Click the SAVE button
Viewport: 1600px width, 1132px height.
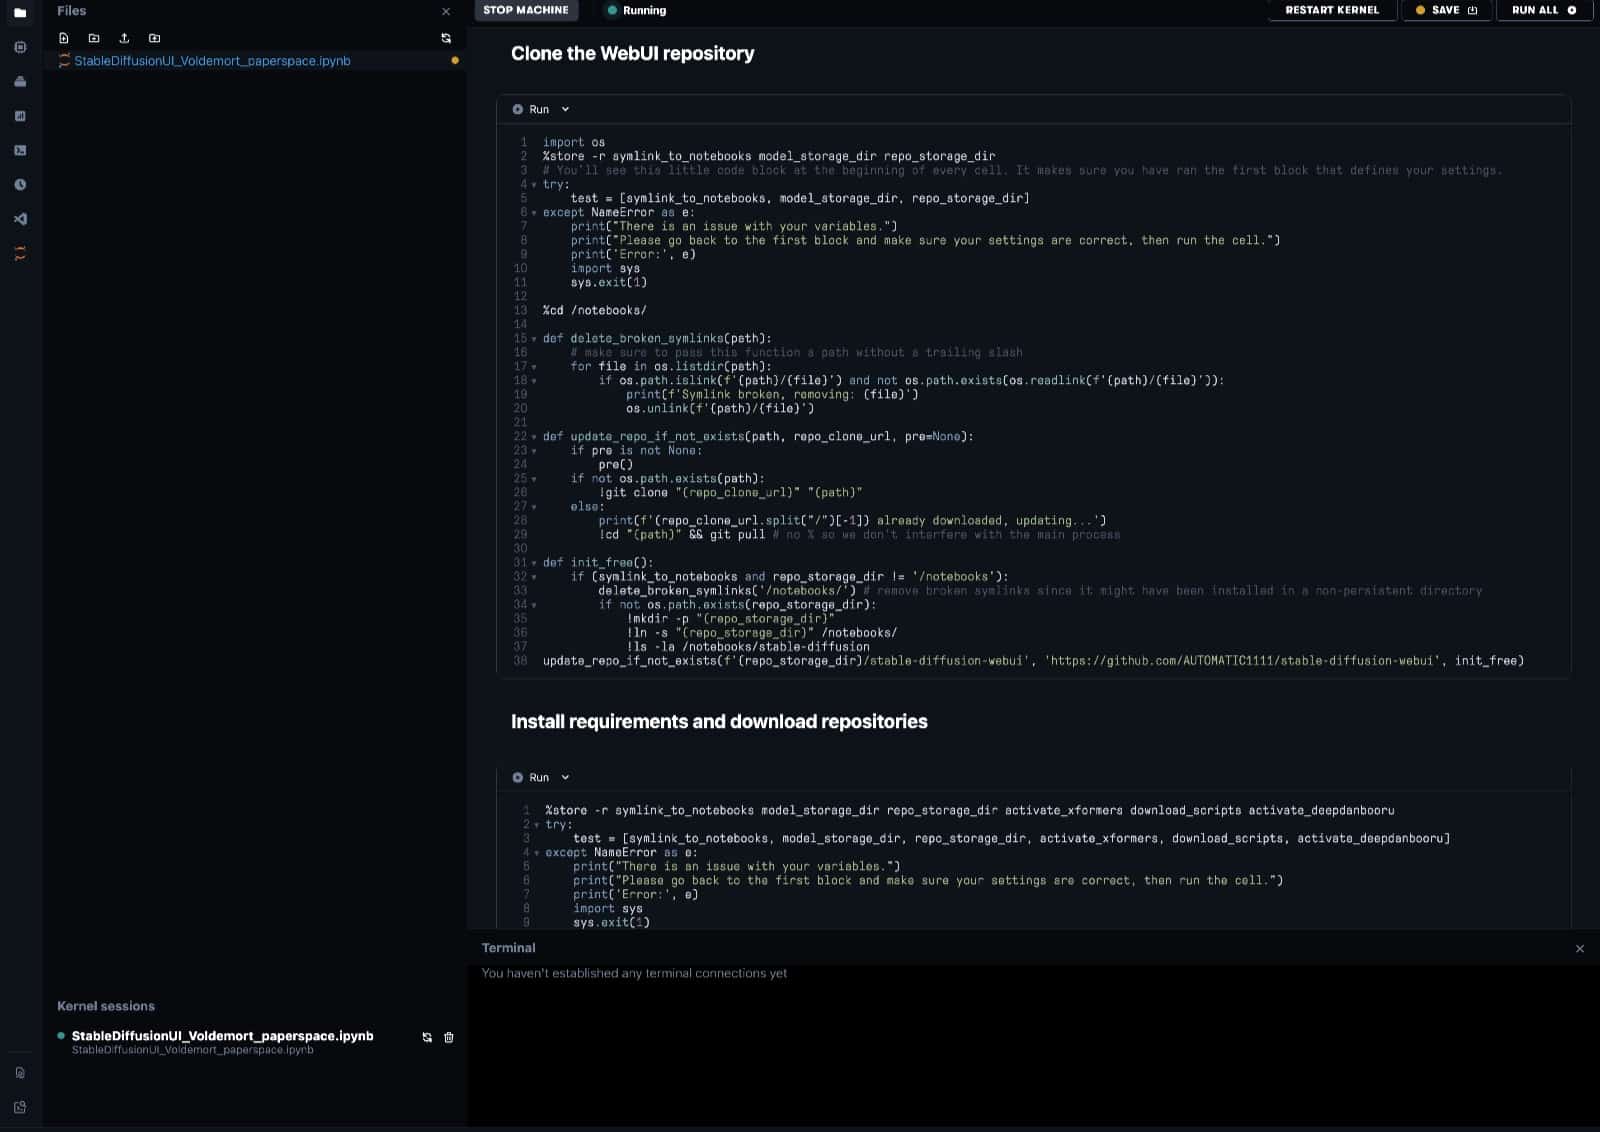point(1446,10)
